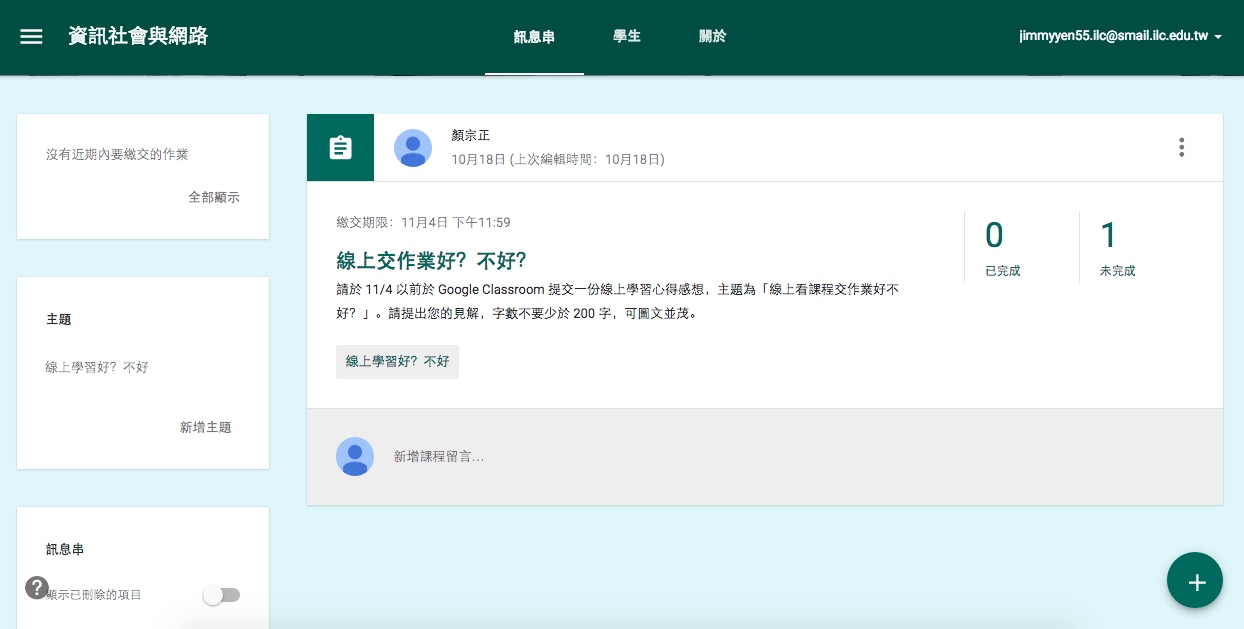
Task: Enable the 顯示已刪除的項目 toggle
Action: [x=221, y=595]
